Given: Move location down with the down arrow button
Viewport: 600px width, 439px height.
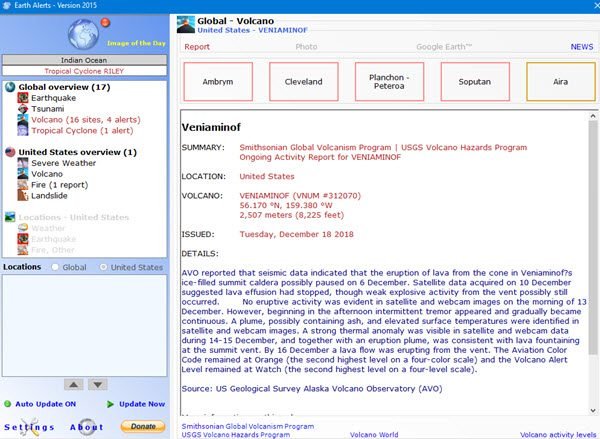Looking at the screenshot, I should (x=98, y=385).
